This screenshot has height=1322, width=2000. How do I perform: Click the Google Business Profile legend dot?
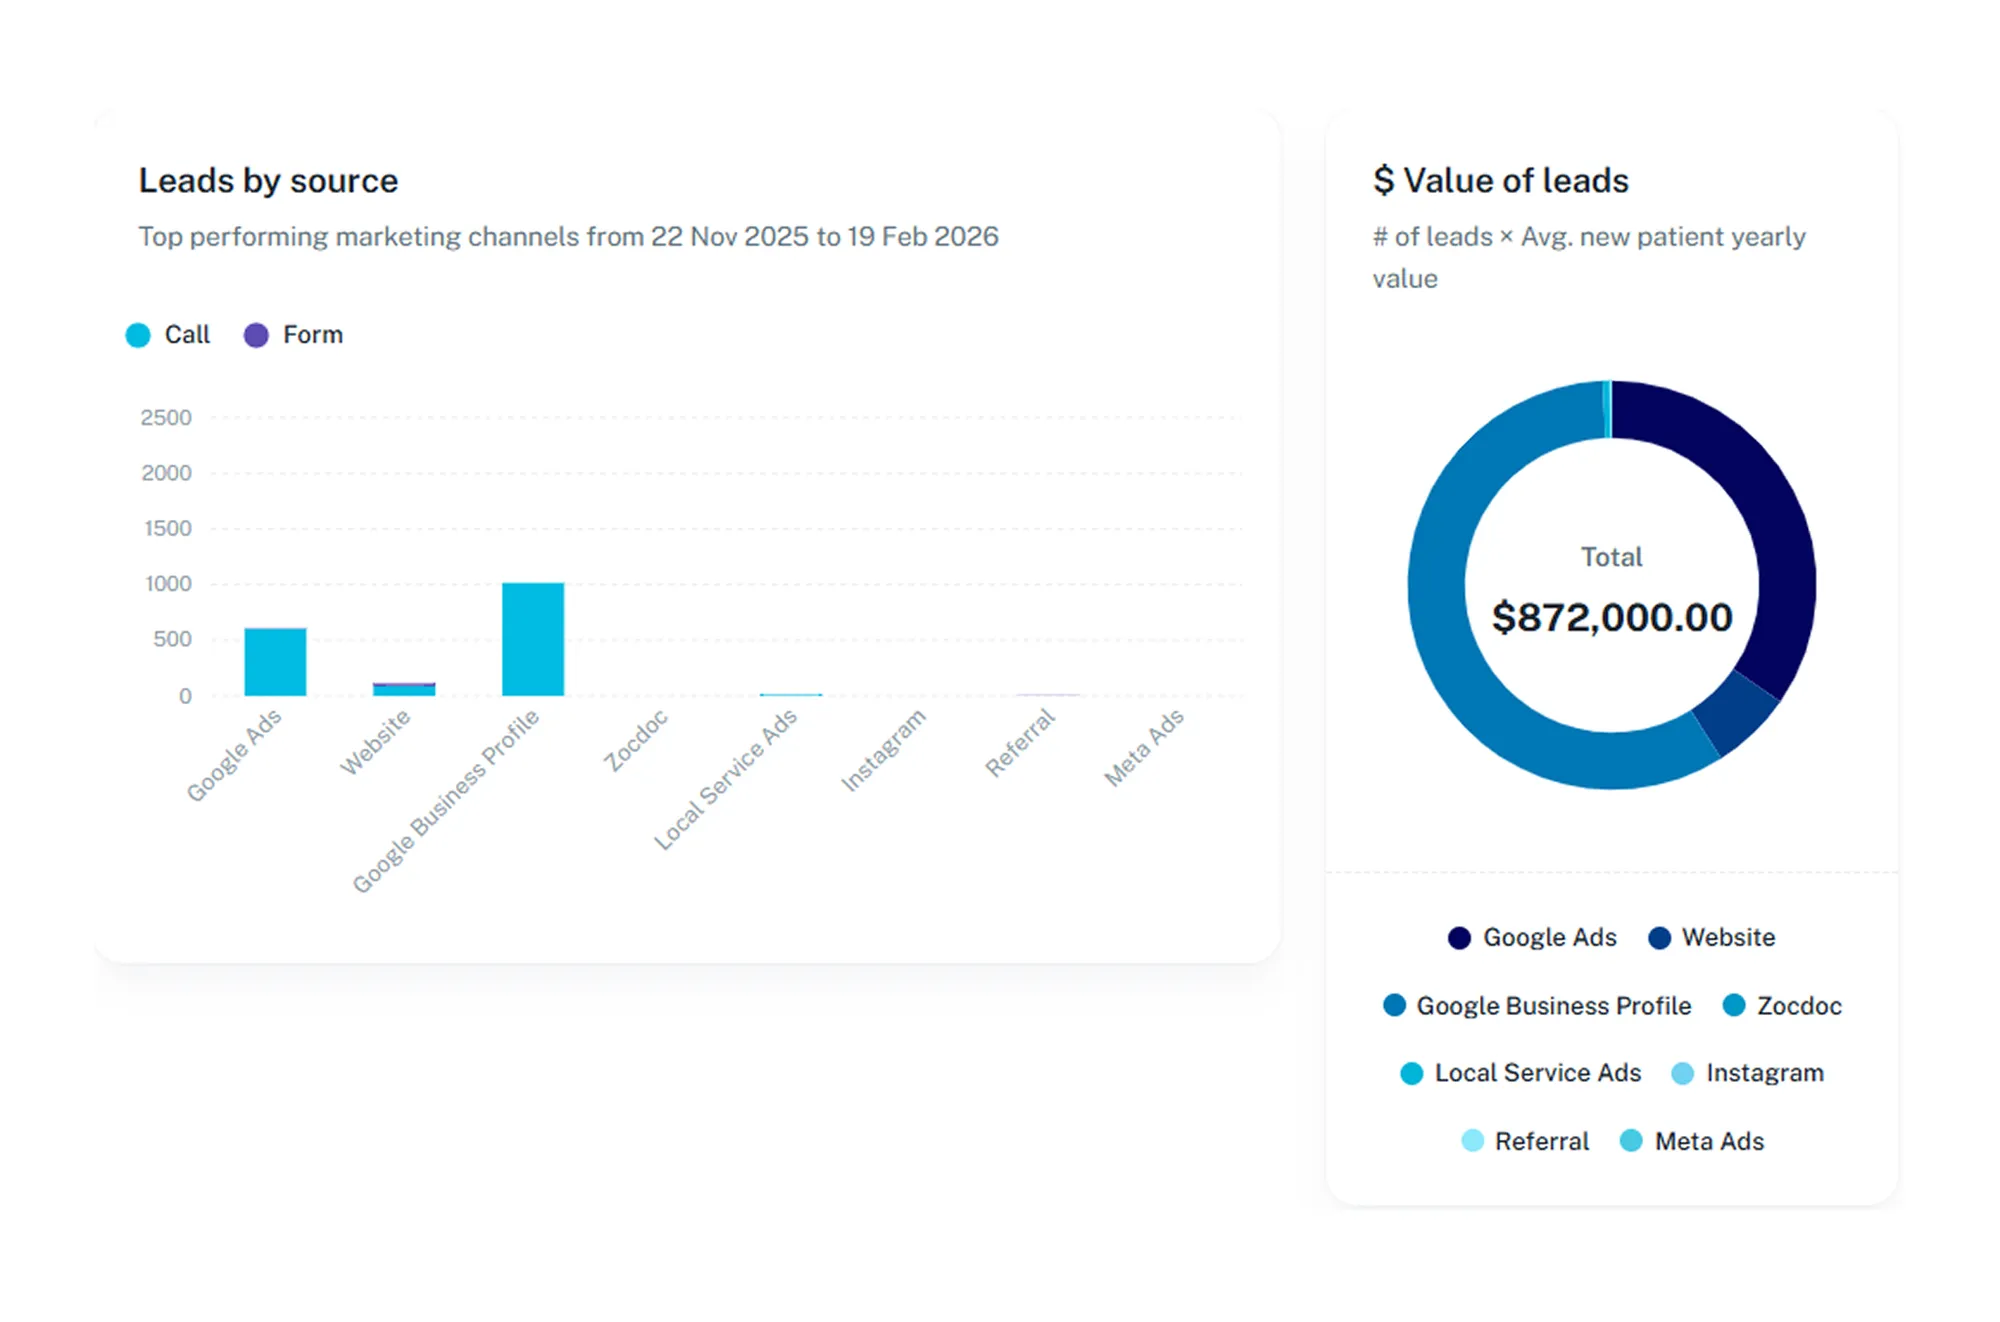click(x=1394, y=1005)
